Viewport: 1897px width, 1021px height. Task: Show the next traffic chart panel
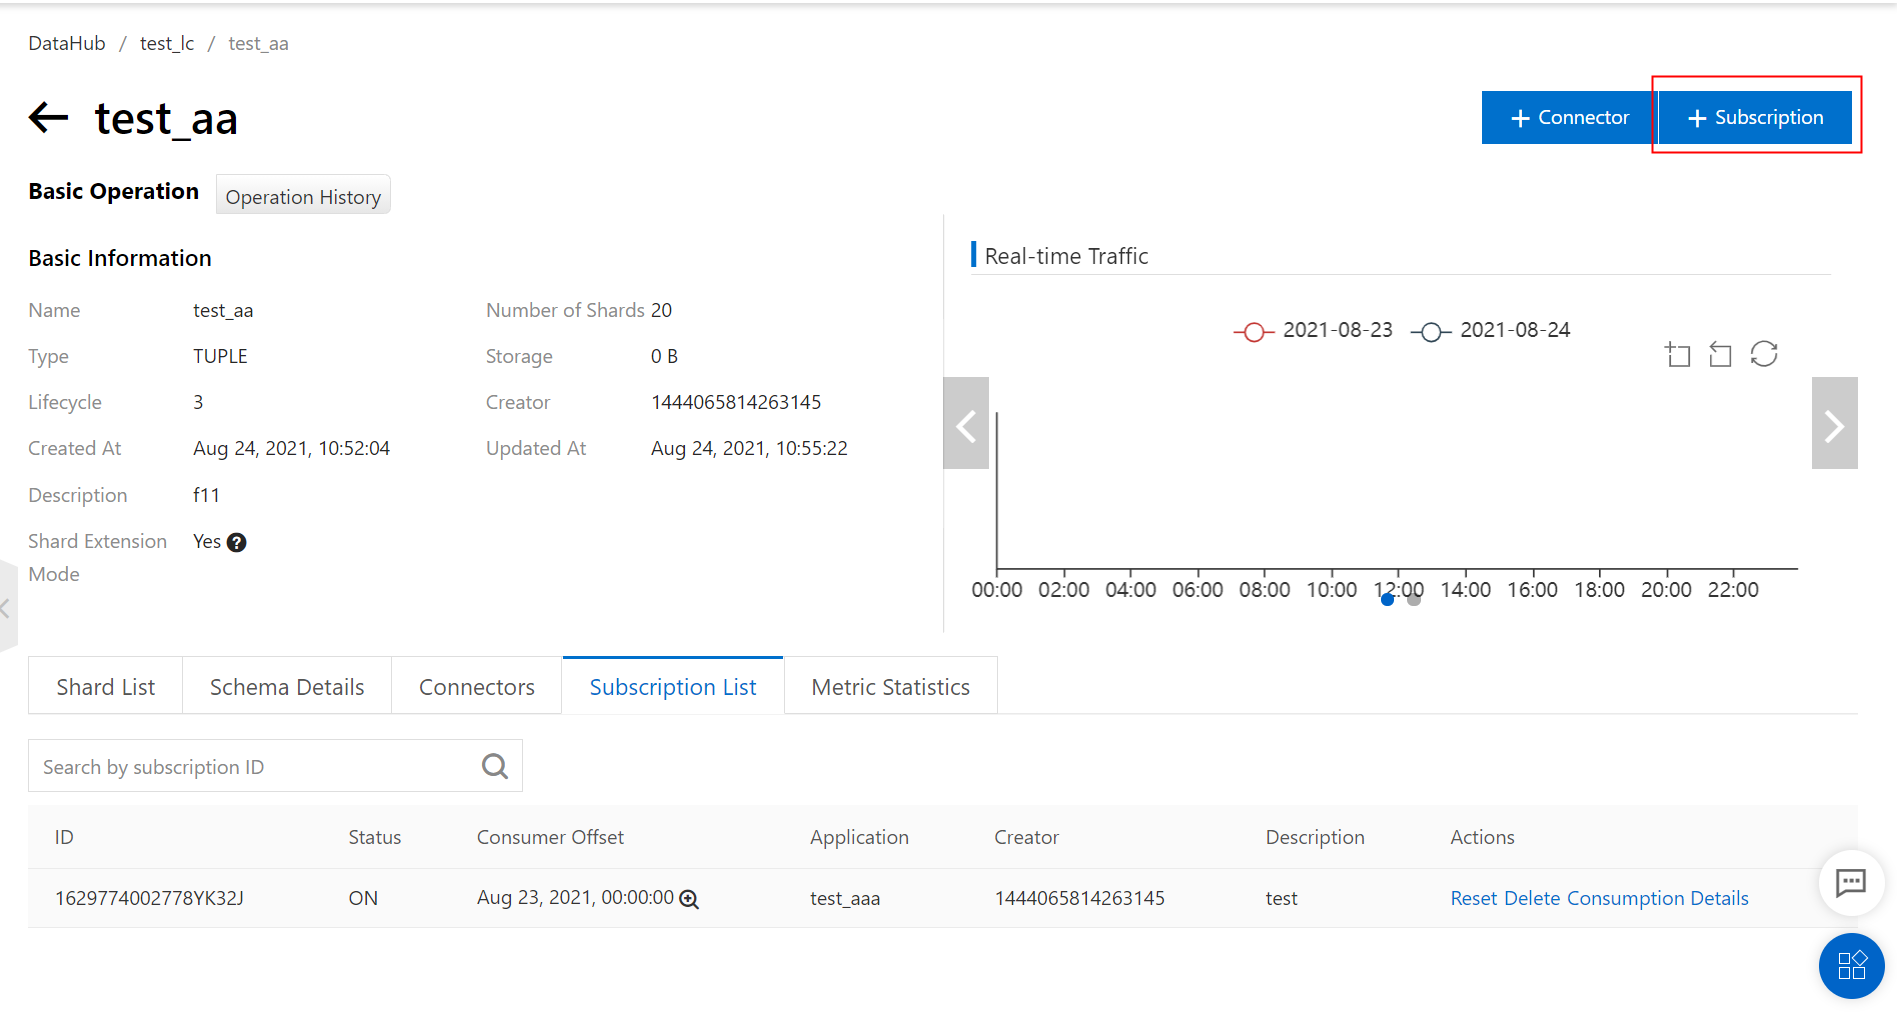click(x=1834, y=424)
